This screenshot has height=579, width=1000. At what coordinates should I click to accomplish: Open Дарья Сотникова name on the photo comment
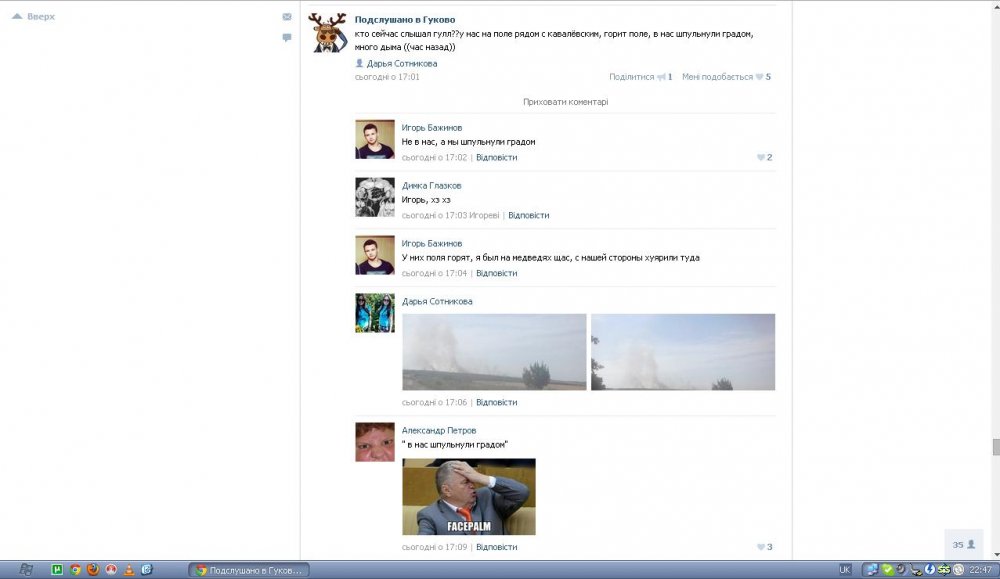(437, 302)
